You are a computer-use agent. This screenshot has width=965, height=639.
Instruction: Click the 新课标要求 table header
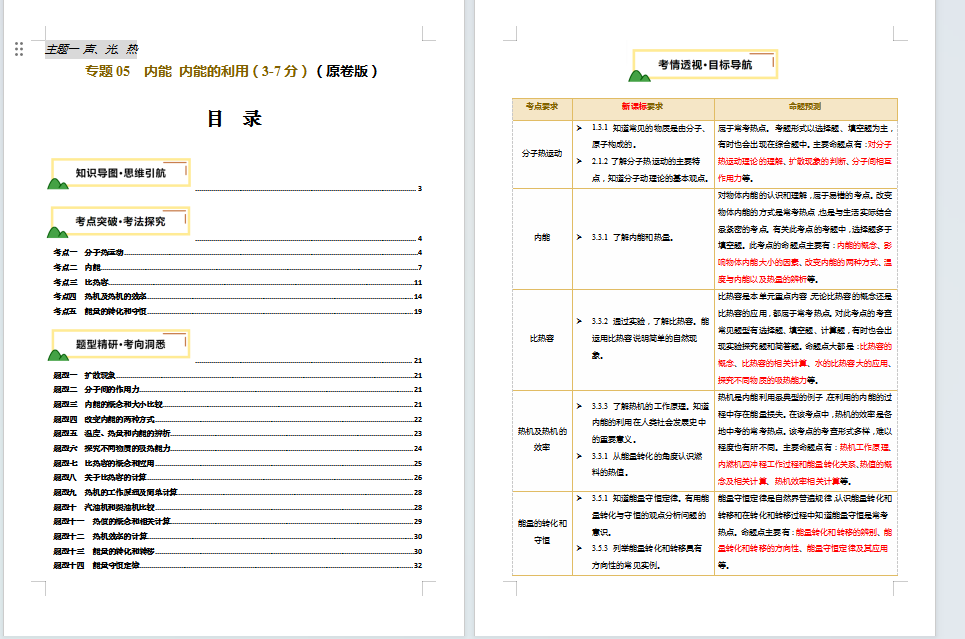tap(643, 107)
